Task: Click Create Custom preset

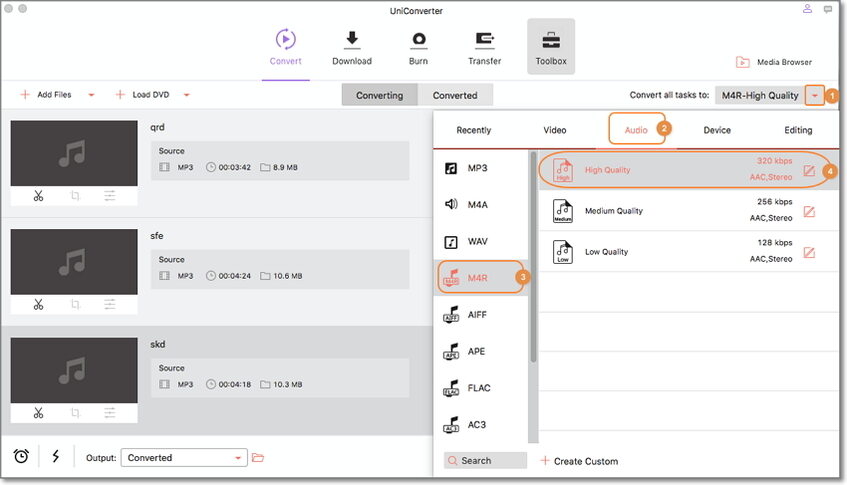Action: pyautogui.click(x=579, y=461)
